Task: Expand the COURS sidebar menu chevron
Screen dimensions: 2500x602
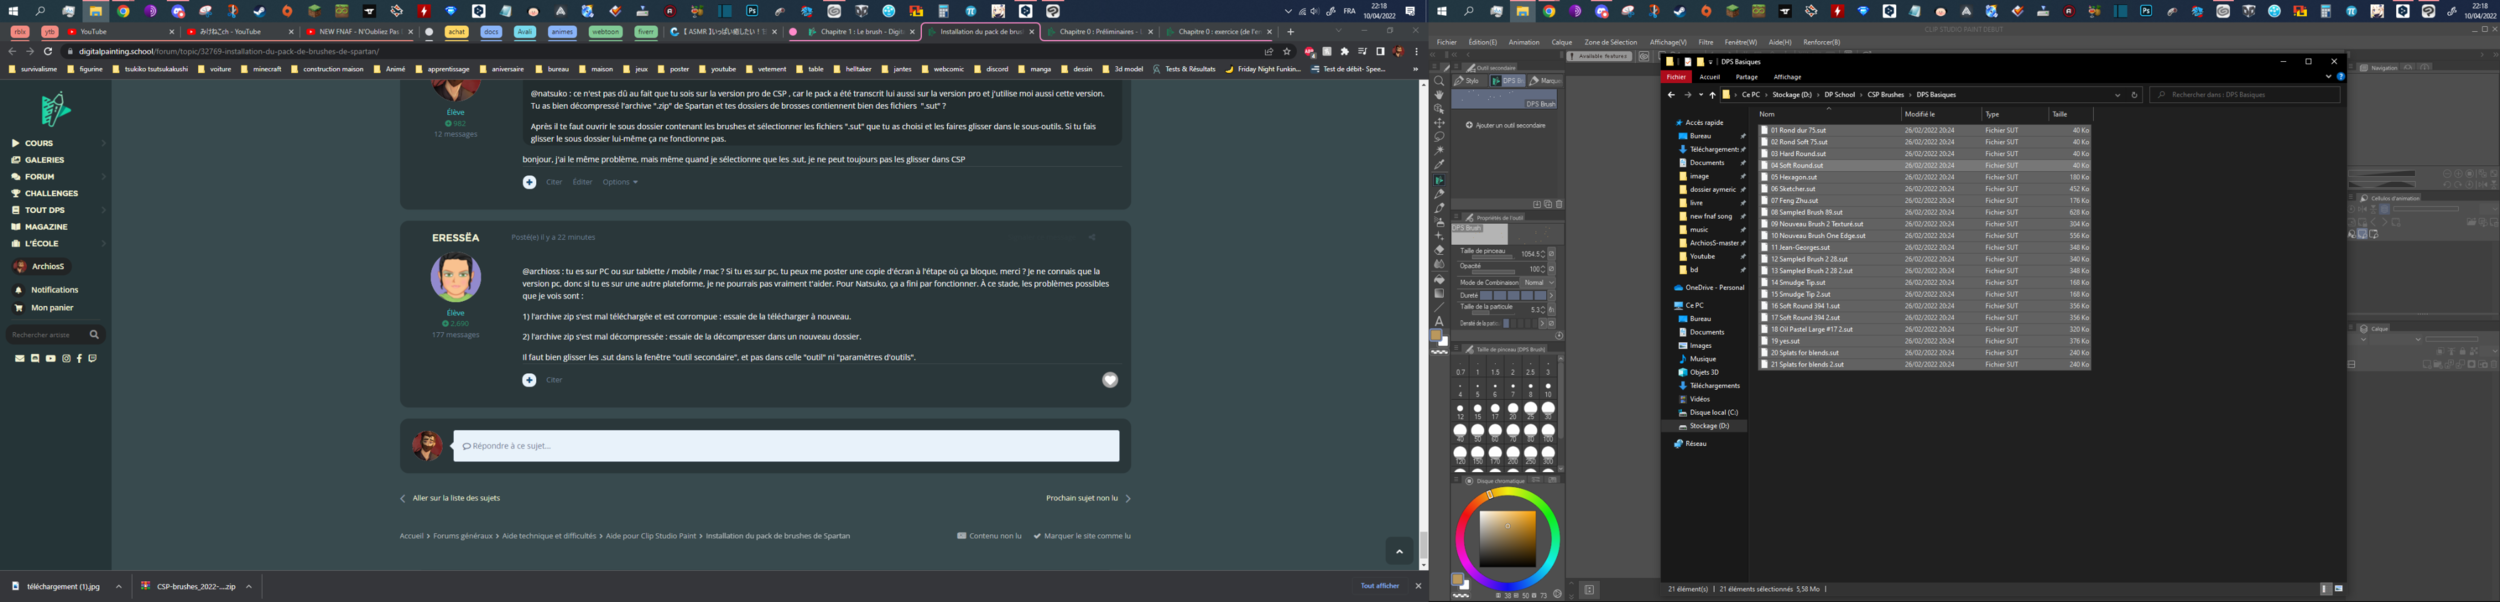Action: point(104,143)
